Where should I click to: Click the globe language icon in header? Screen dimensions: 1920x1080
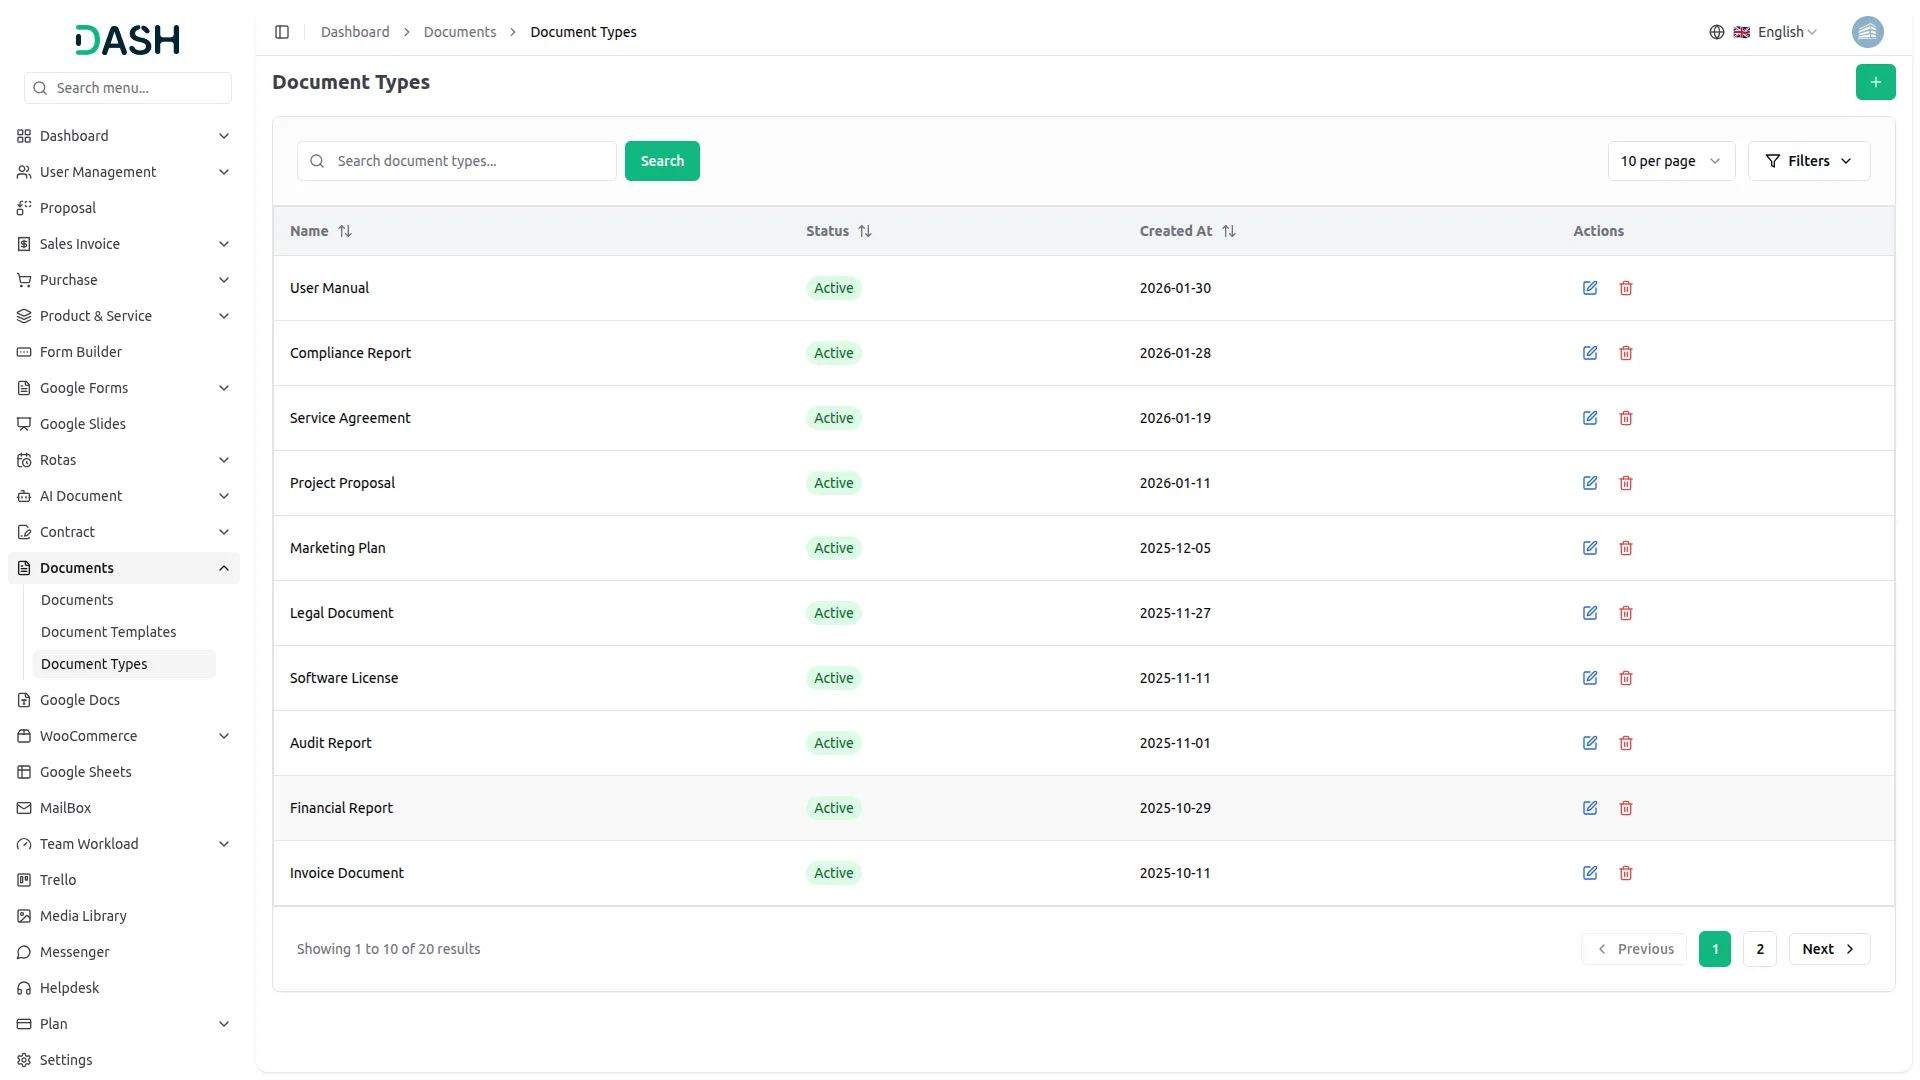pos(1717,31)
